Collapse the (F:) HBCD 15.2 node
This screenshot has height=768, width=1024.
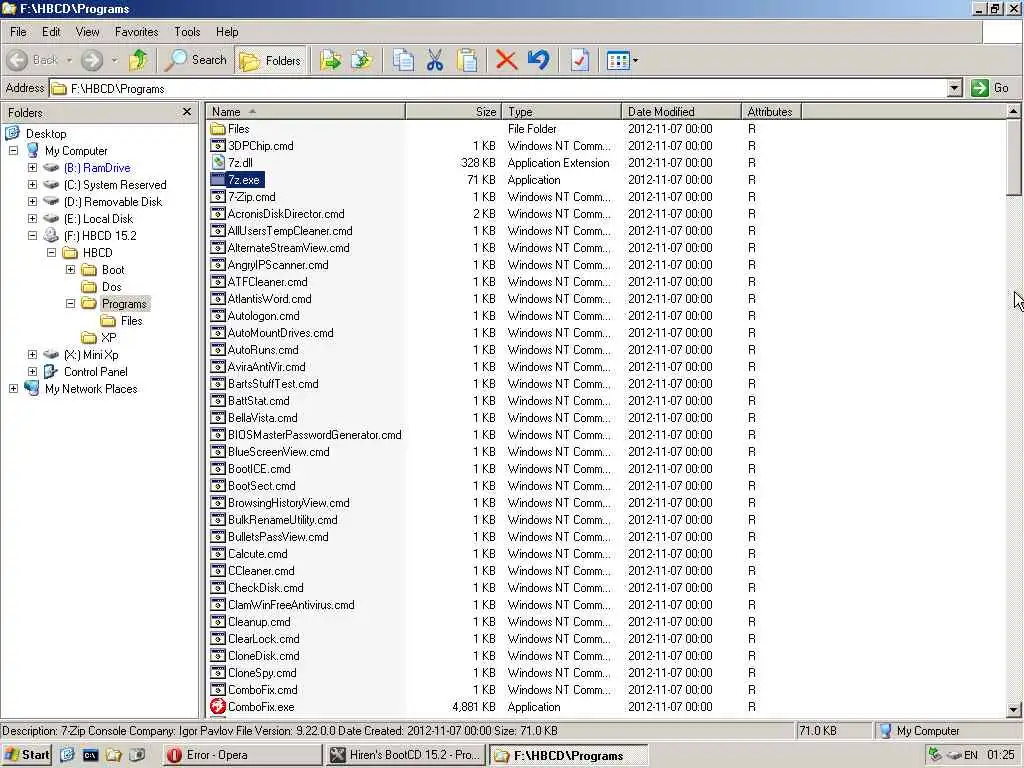pos(32,236)
